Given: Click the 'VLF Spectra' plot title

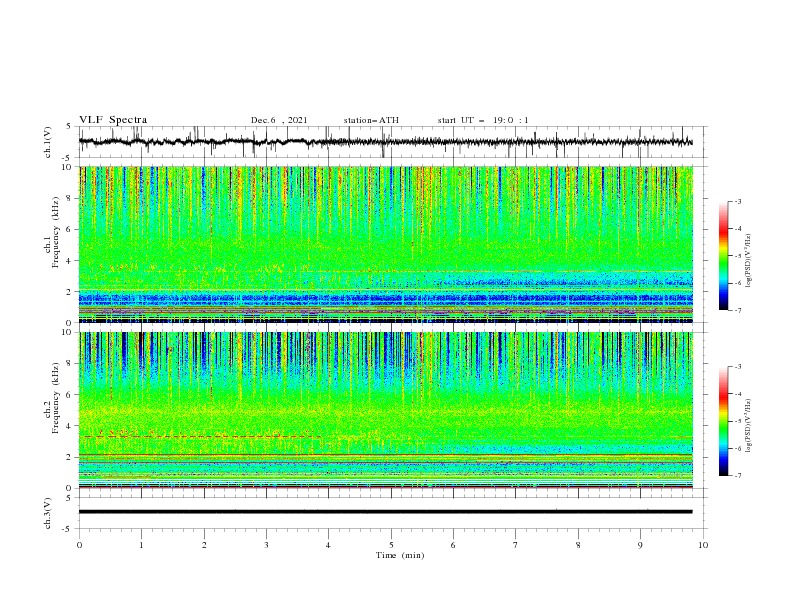Looking at the screenshot, I should click(113, 120).
